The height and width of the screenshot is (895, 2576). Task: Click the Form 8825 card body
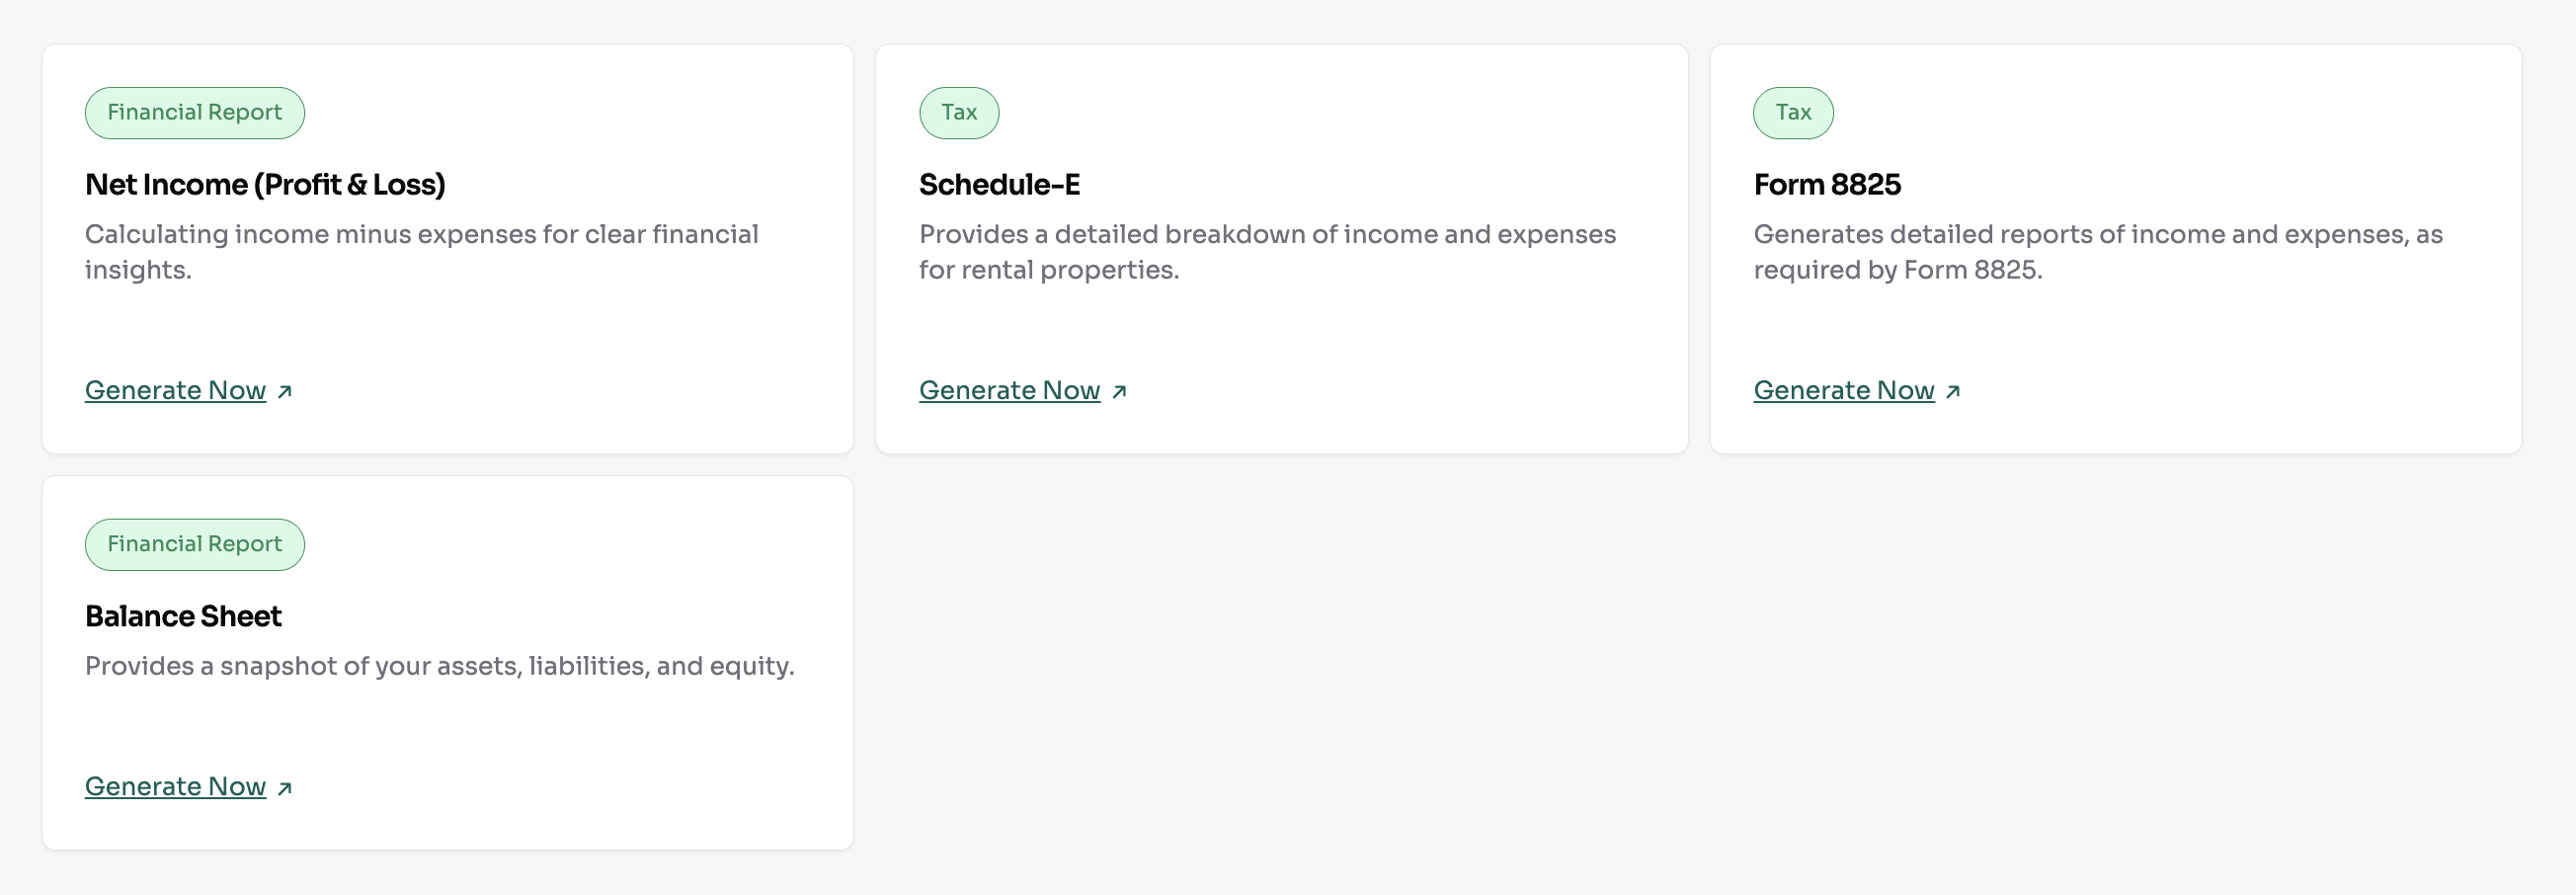click(x=2097, y=251)
